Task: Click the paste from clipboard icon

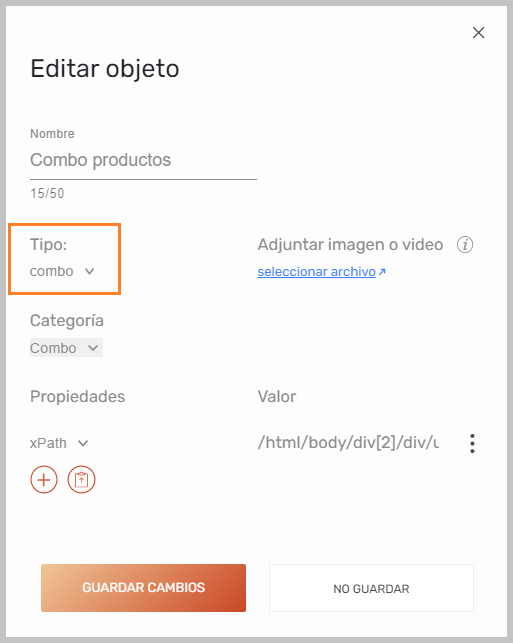Action: 82,479
